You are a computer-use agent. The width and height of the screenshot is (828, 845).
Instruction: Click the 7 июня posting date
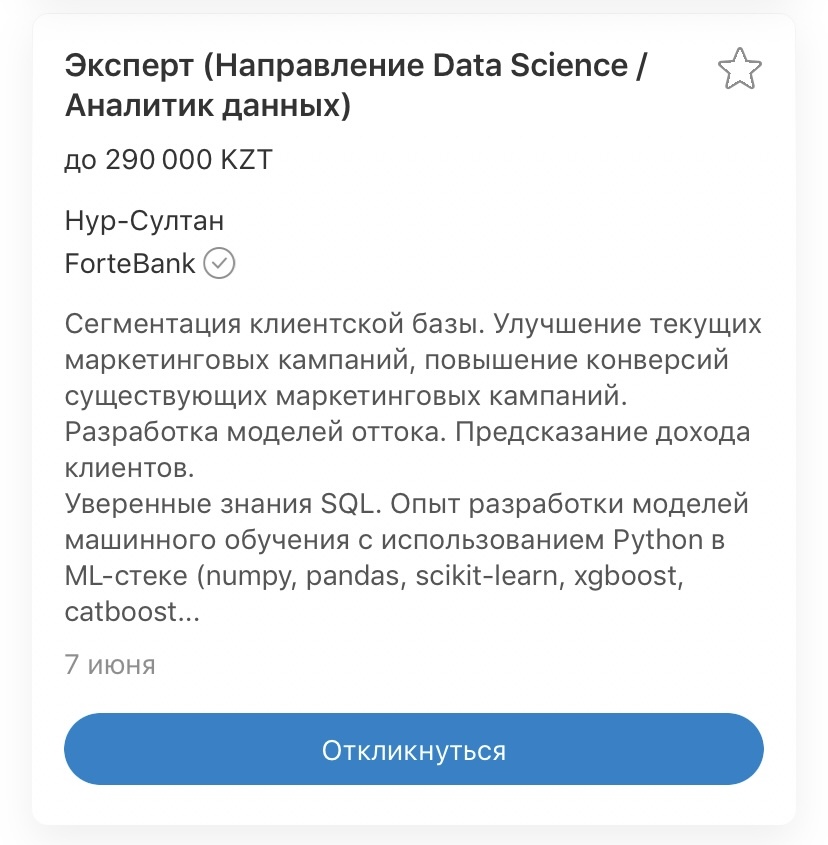110,665
